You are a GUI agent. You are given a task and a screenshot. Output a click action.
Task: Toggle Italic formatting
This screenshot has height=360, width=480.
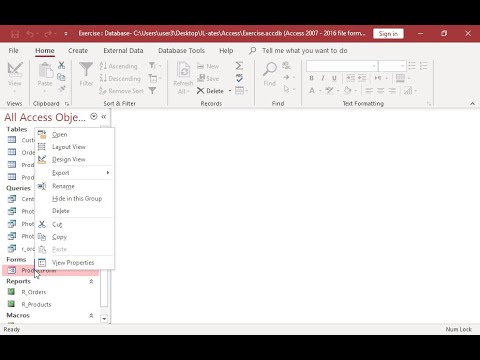[323, 78]
